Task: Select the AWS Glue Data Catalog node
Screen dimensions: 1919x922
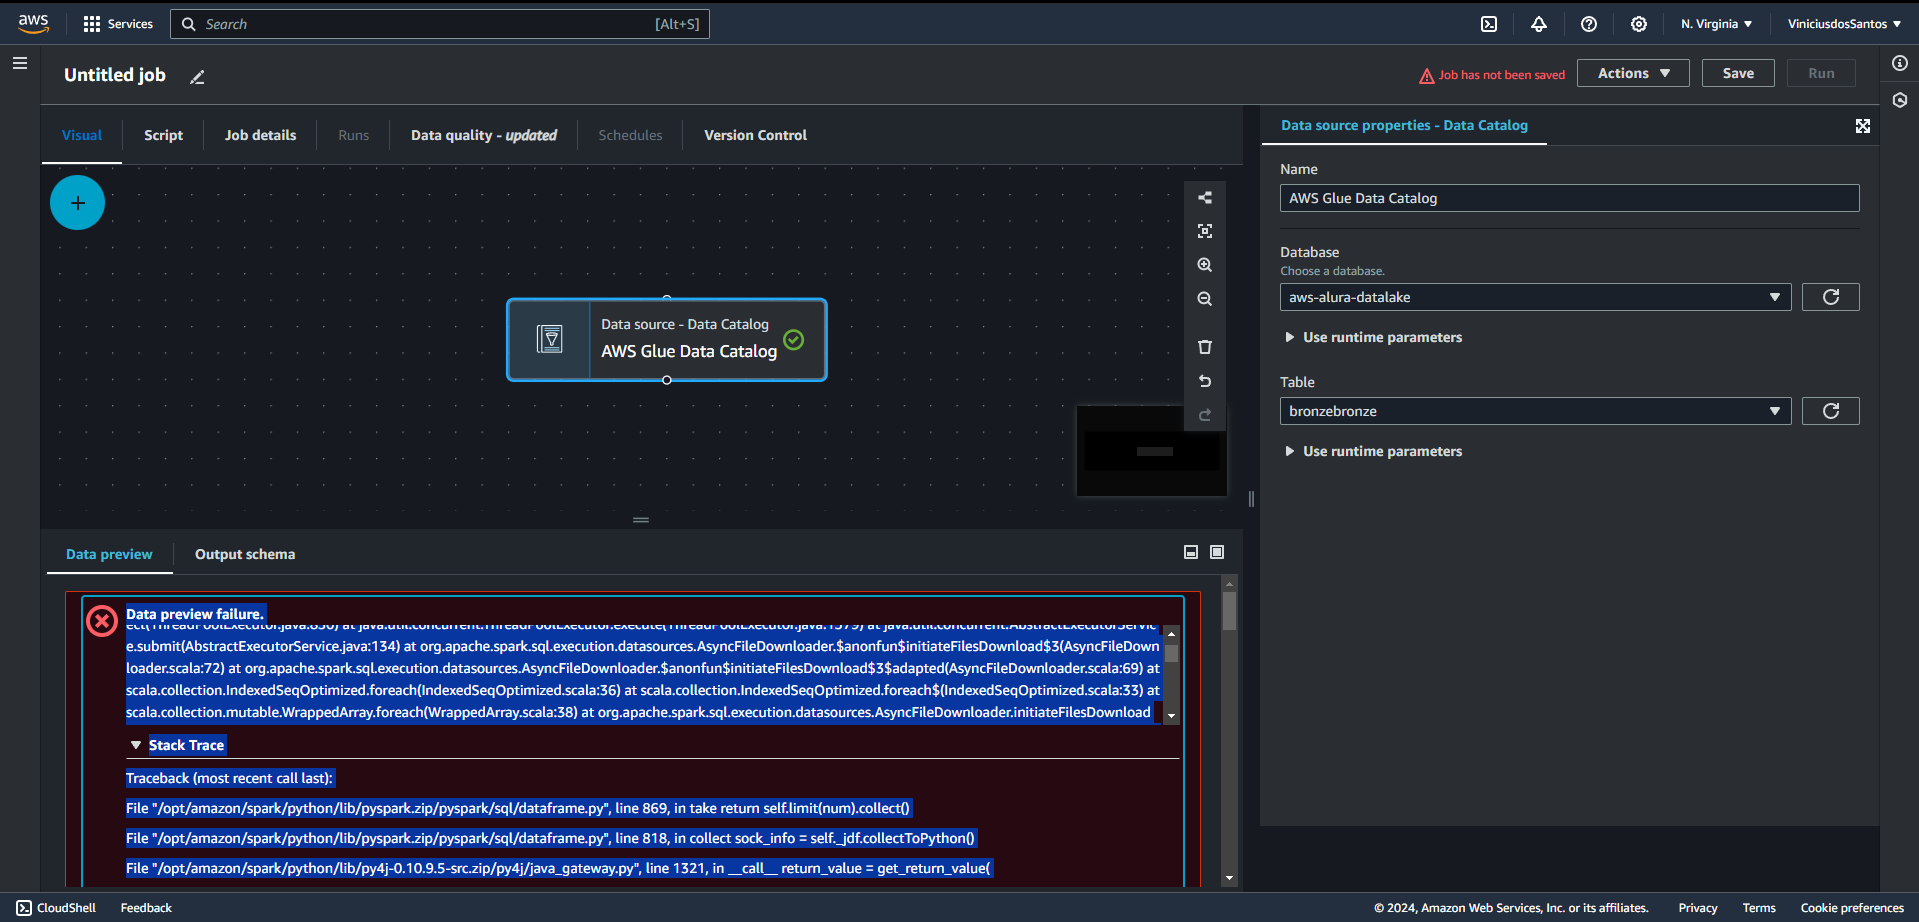Action: 666,340
